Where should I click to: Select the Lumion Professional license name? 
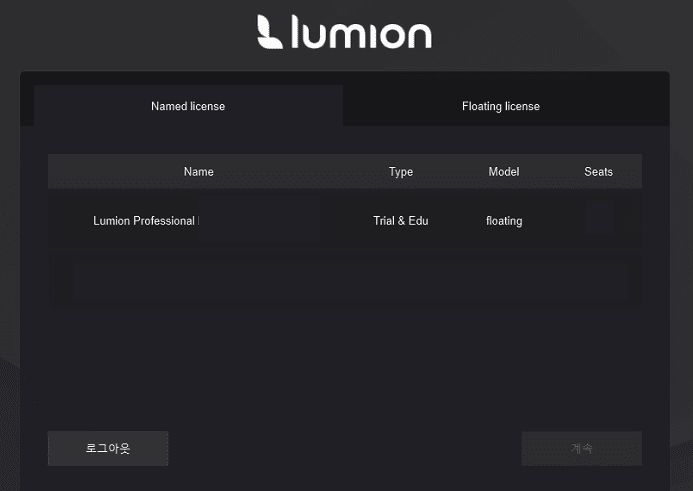(144, 221)
